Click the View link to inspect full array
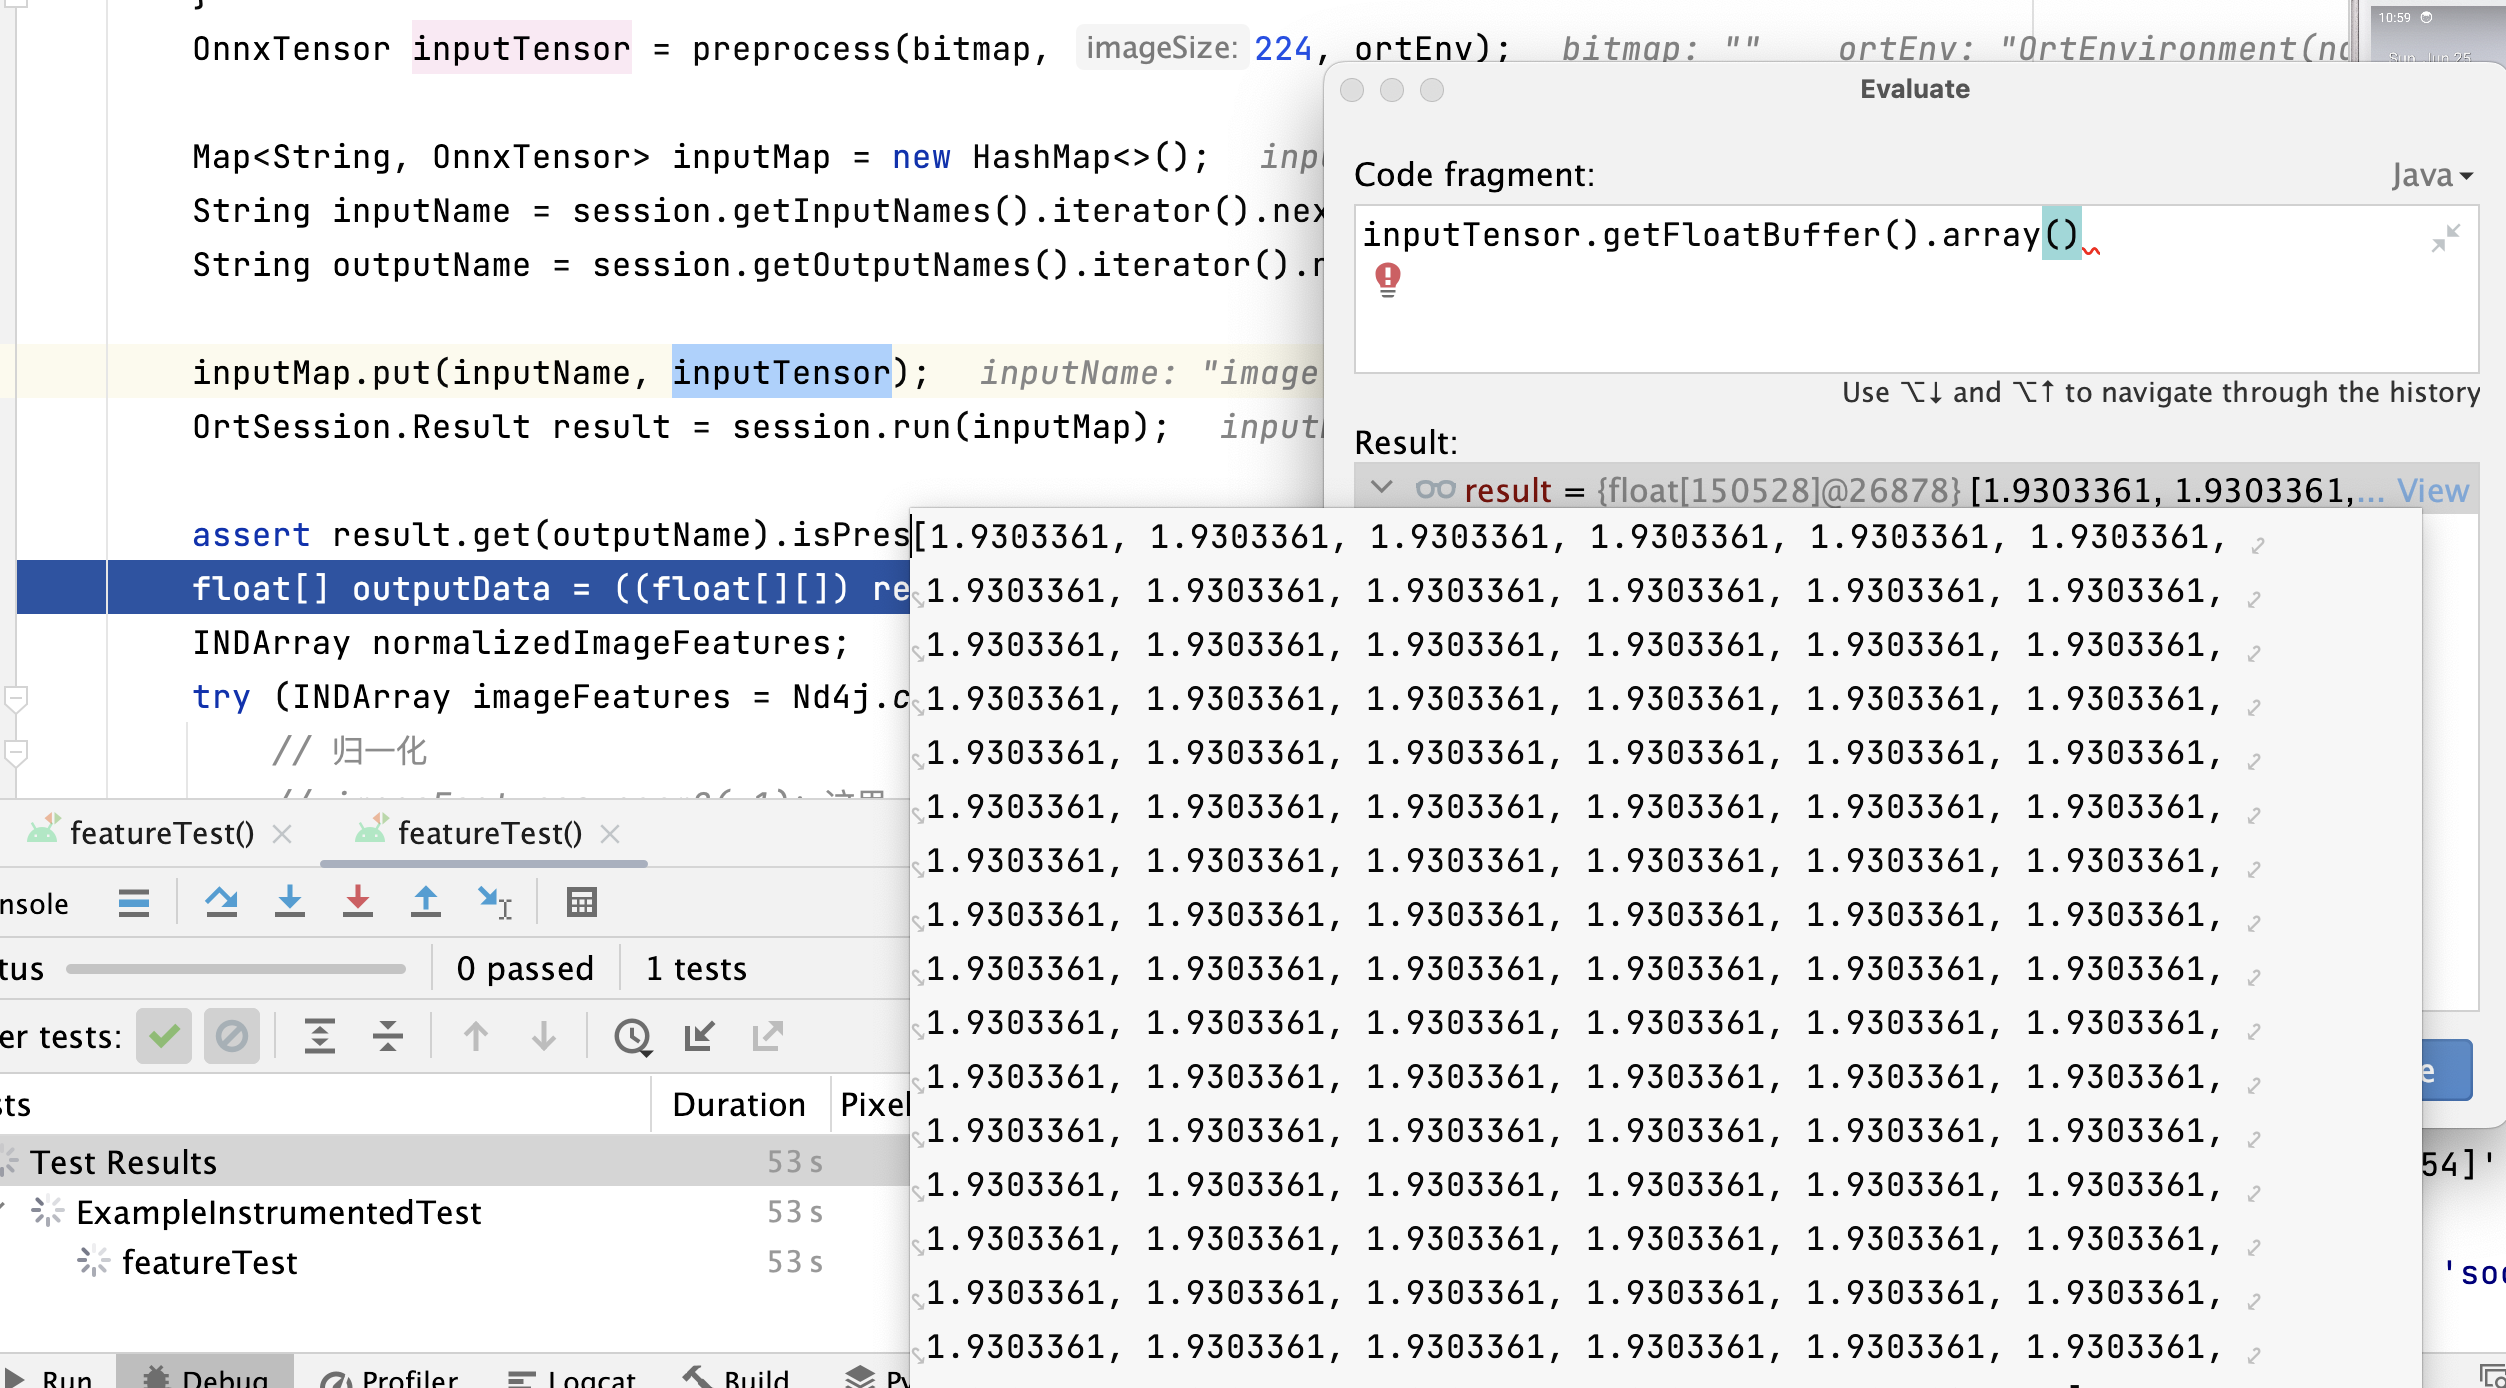Image resolution: width=2506 pixels, height=1388 pixels. (x=2434, y=490)
